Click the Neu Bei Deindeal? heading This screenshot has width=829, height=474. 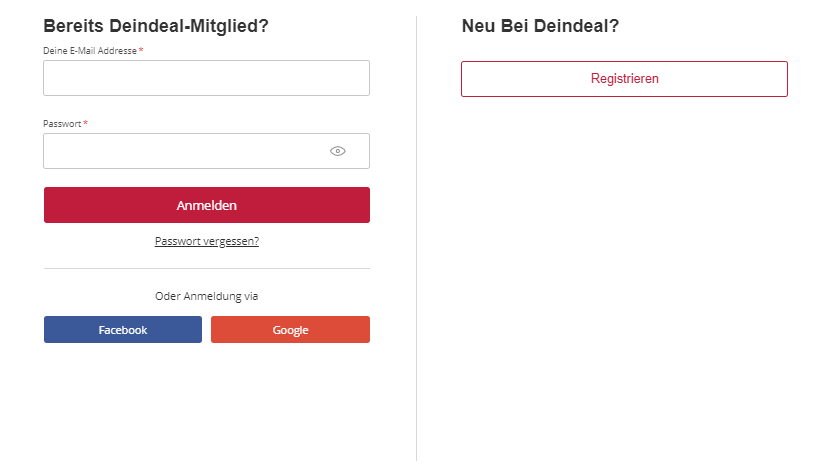[x=540, y=26]
